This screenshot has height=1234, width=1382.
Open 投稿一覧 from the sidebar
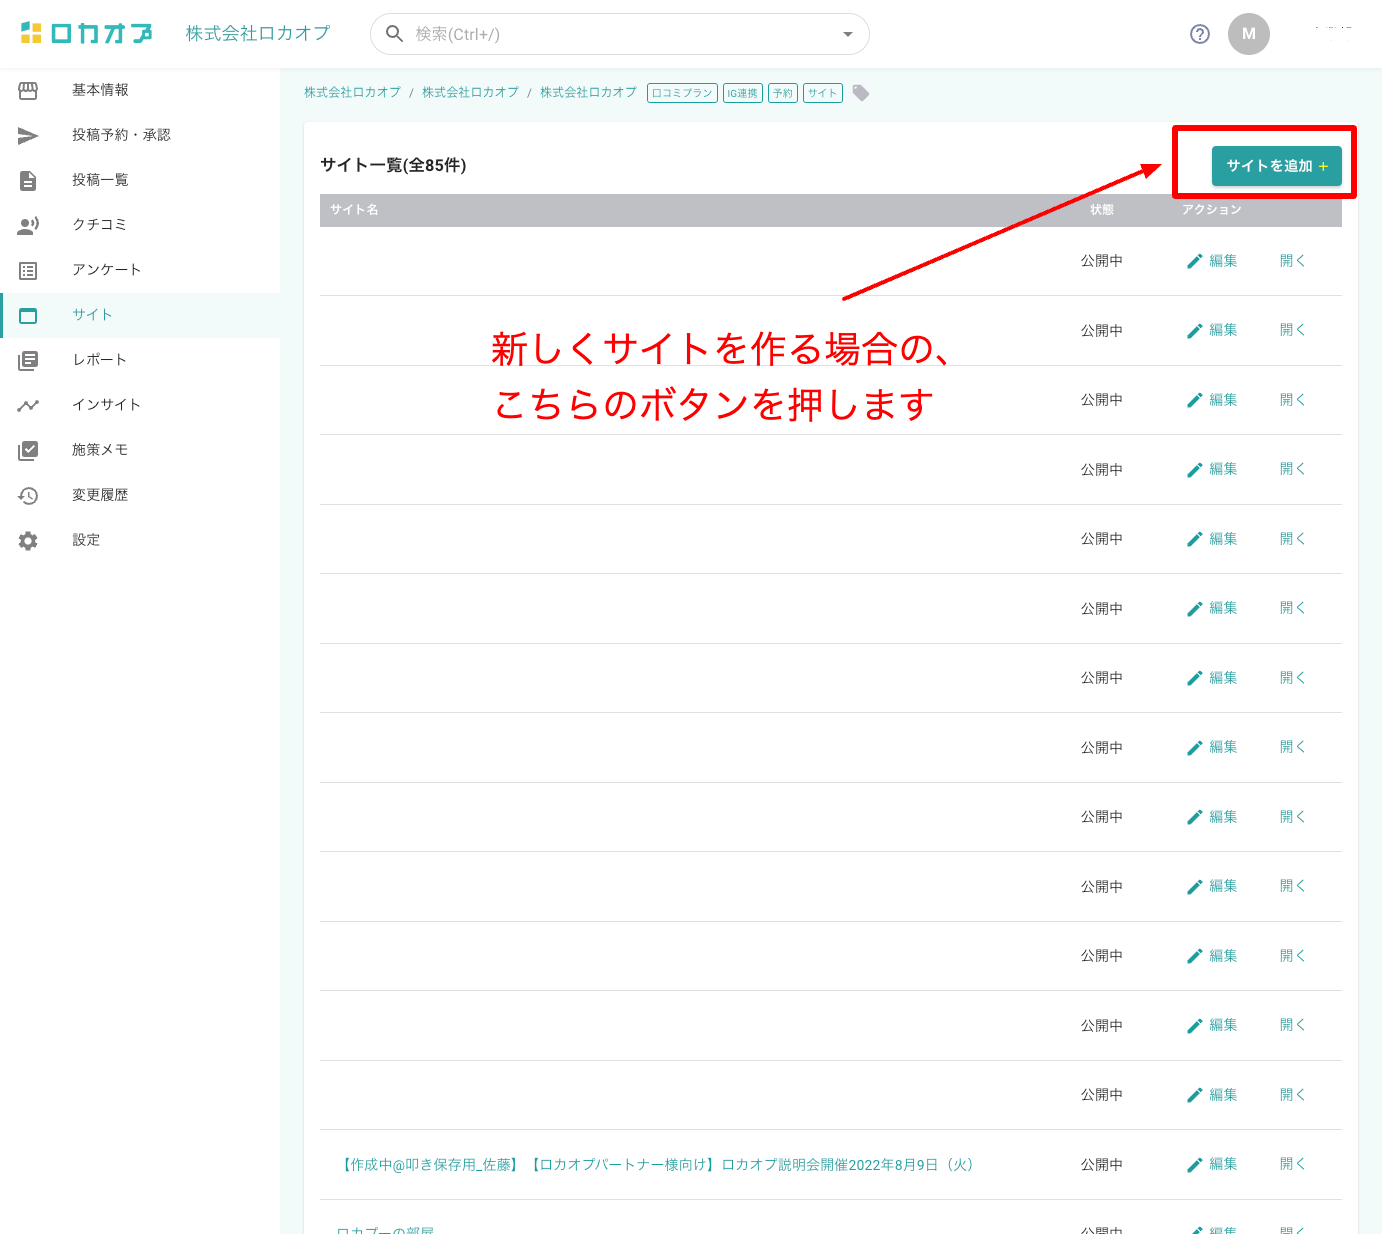point(100,180)
